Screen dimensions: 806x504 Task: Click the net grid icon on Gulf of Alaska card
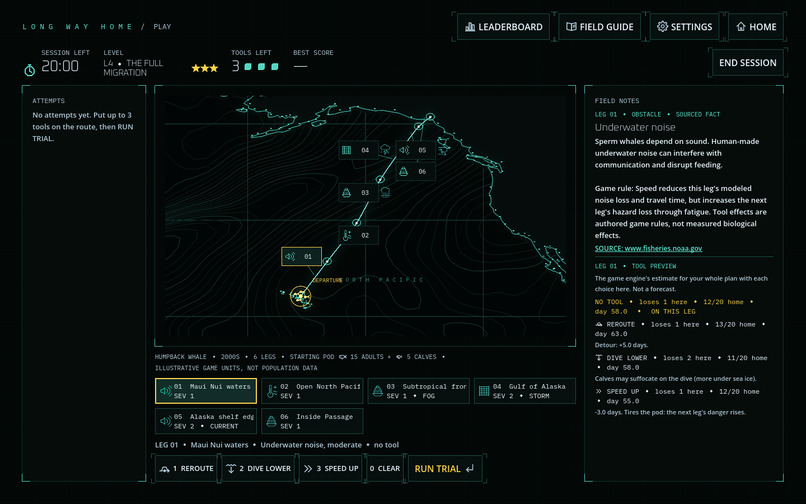point(484,391)
